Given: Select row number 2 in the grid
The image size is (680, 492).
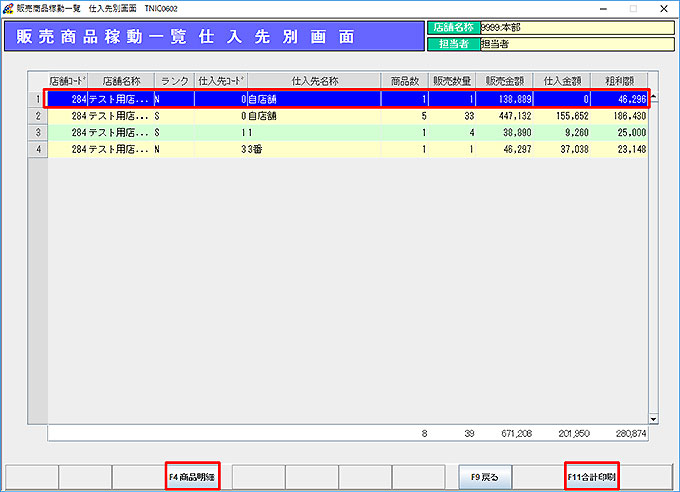Looking at the screenshot, I should click(x=38, y=116).
